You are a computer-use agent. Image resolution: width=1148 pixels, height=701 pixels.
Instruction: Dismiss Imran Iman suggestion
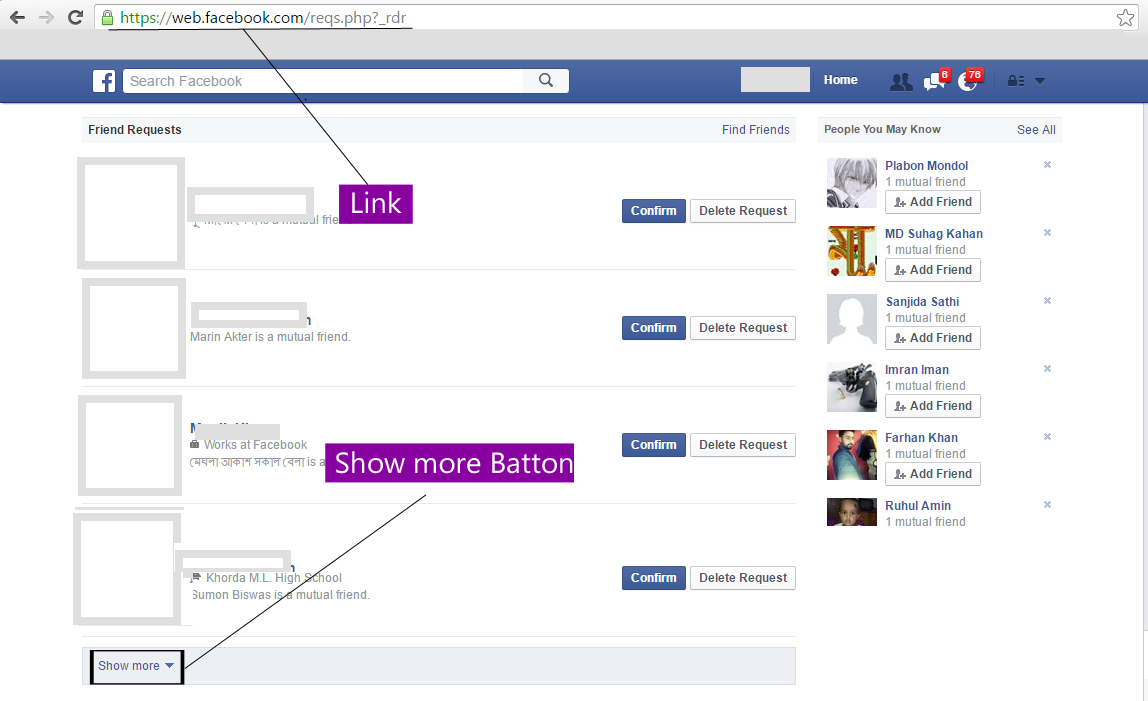[x=1048, y=369]
